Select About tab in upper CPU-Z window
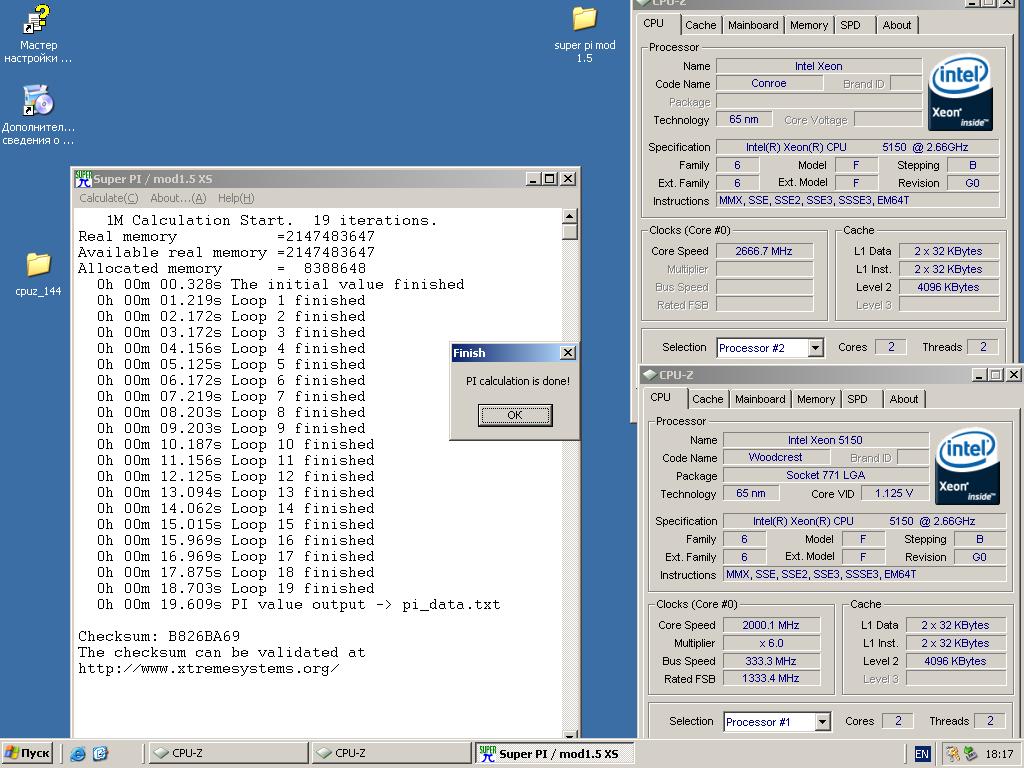The height and width of the screenshot is (768, 1024). 897,25
